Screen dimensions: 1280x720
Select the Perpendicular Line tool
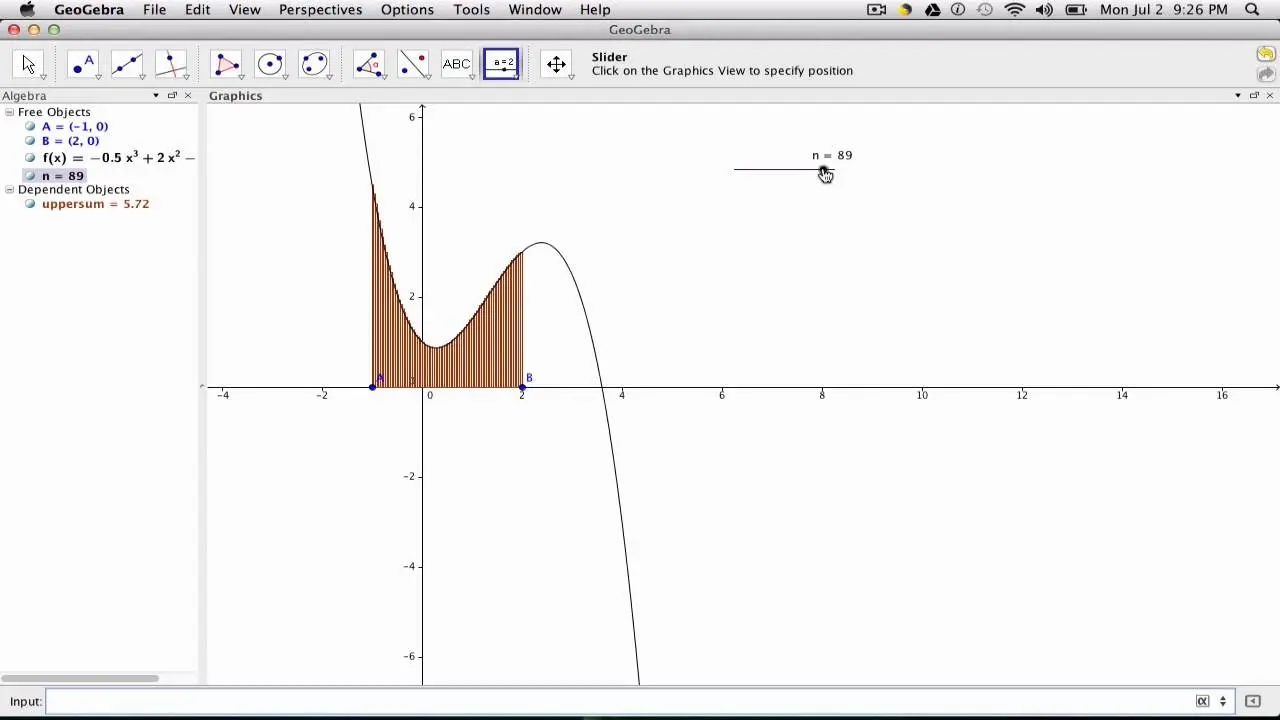click(x=171, y=64)
